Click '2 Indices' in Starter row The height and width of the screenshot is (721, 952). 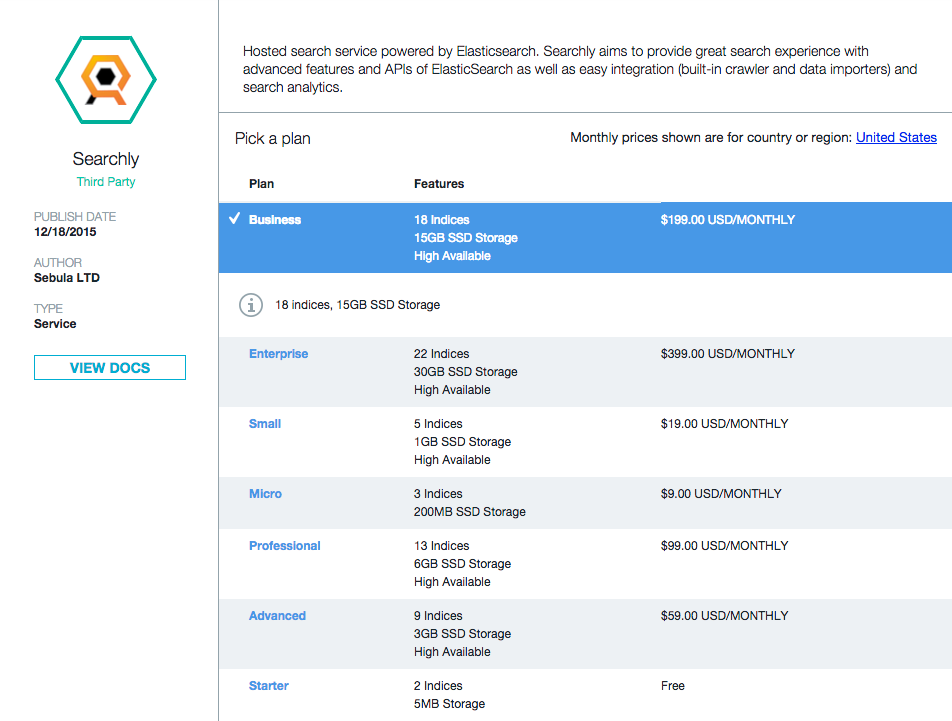[x=438, y=686]
